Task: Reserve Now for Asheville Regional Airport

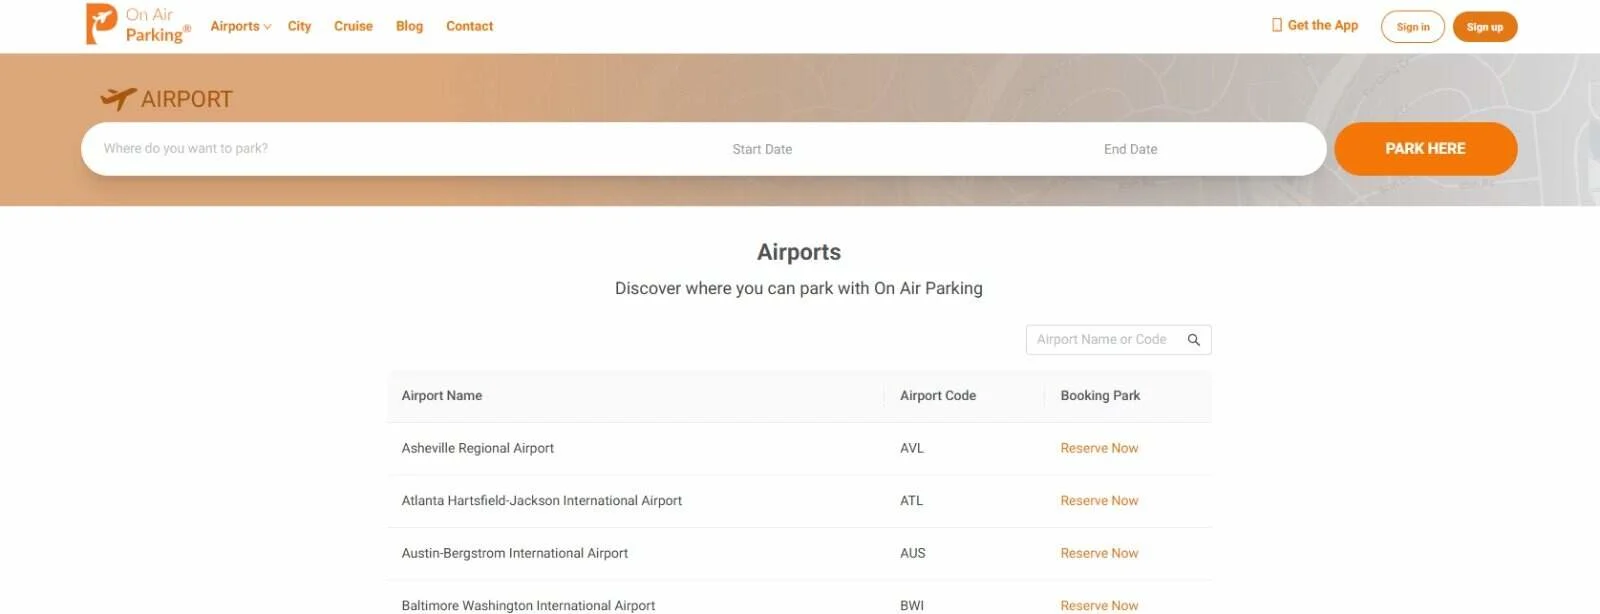Action: click(1099, 448)
